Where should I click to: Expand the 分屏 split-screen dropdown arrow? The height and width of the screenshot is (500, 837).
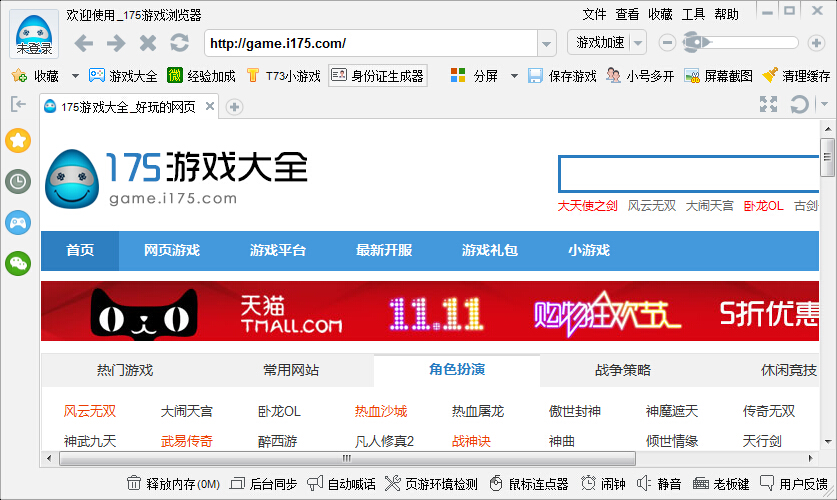point(514,76)
